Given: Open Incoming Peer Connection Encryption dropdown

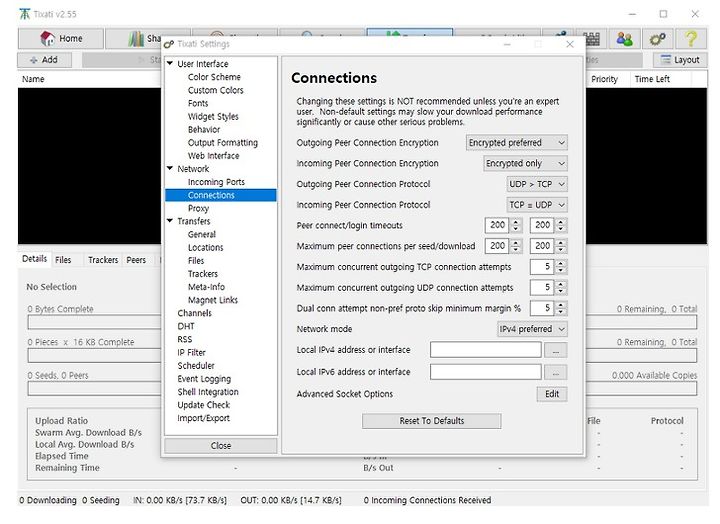Looking at the screenshot, I should pos(525,163).
